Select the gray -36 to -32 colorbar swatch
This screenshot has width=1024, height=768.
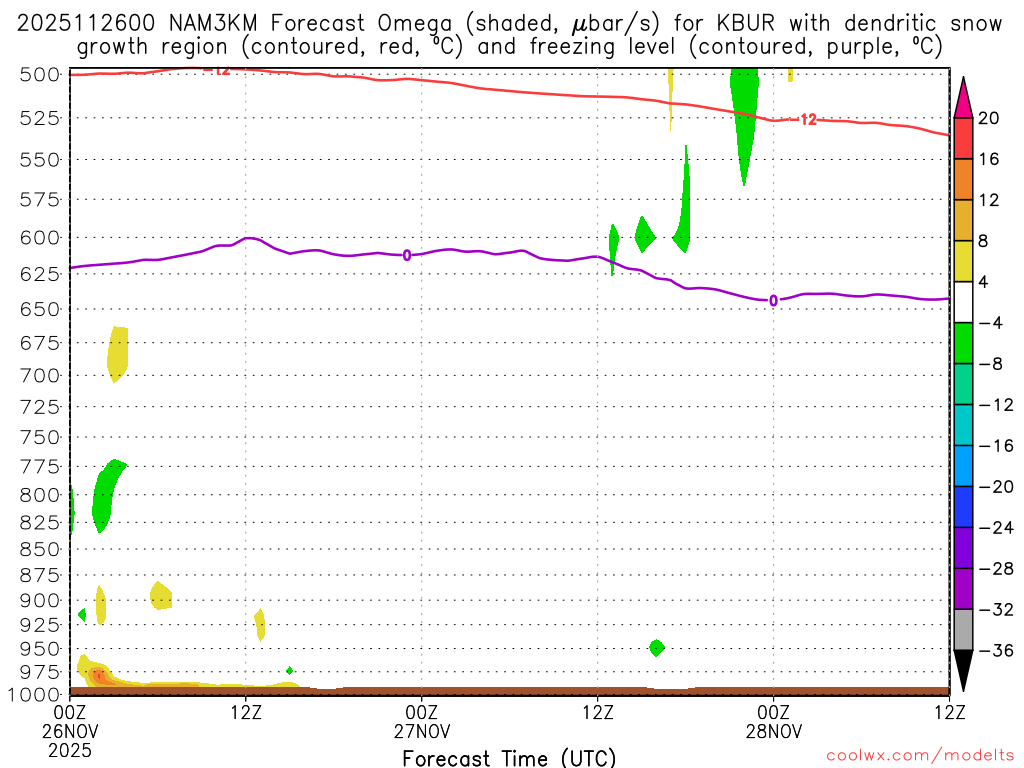963,630
